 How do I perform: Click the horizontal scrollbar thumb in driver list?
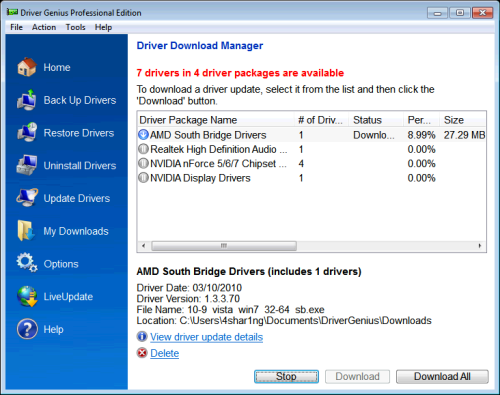pos(224,246)
